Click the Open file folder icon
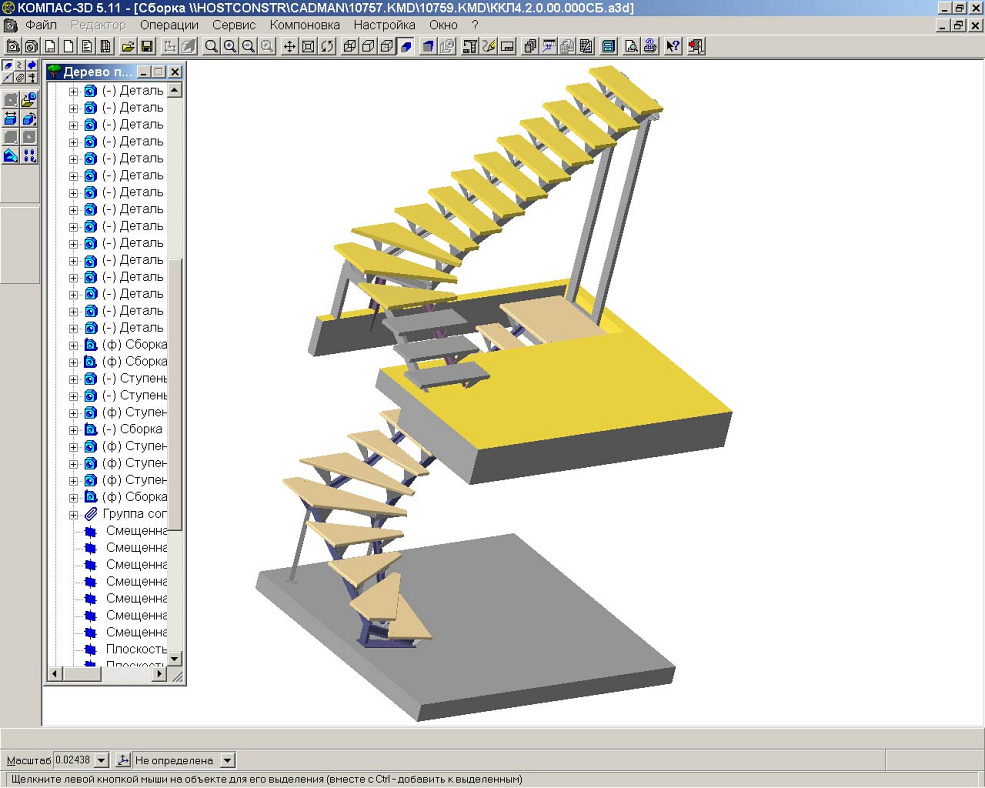985x788 pixels. tap(128, 46)
